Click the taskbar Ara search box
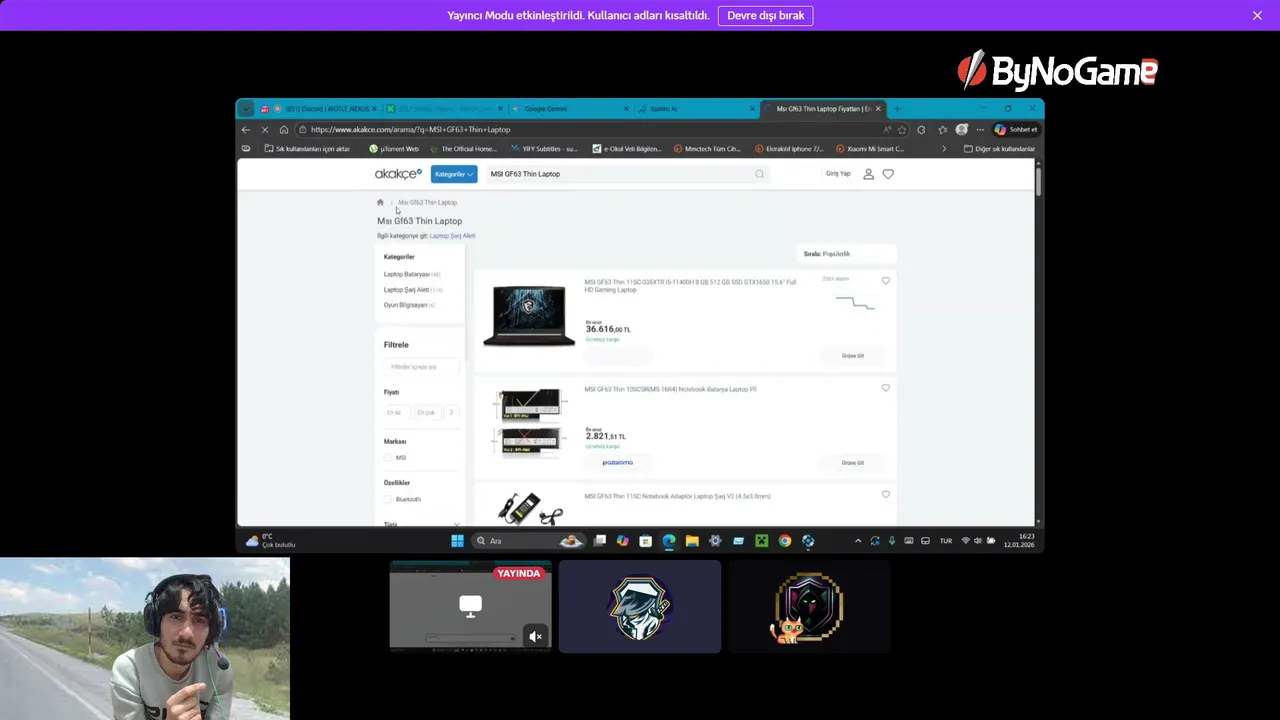1280x720 pixels. coord(529,541)
